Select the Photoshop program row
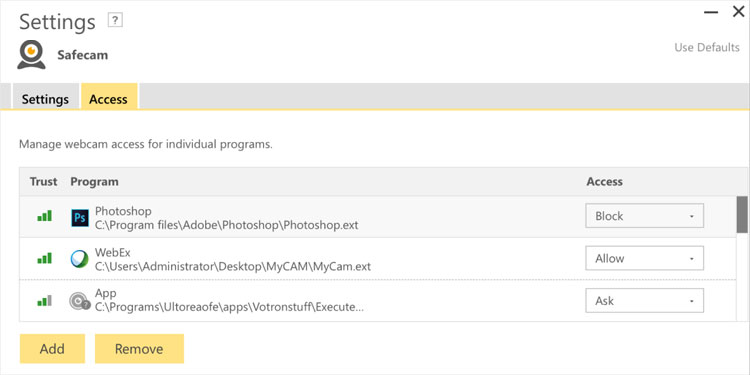This screenshot has height=375, width=750. [x=378, y=217]
